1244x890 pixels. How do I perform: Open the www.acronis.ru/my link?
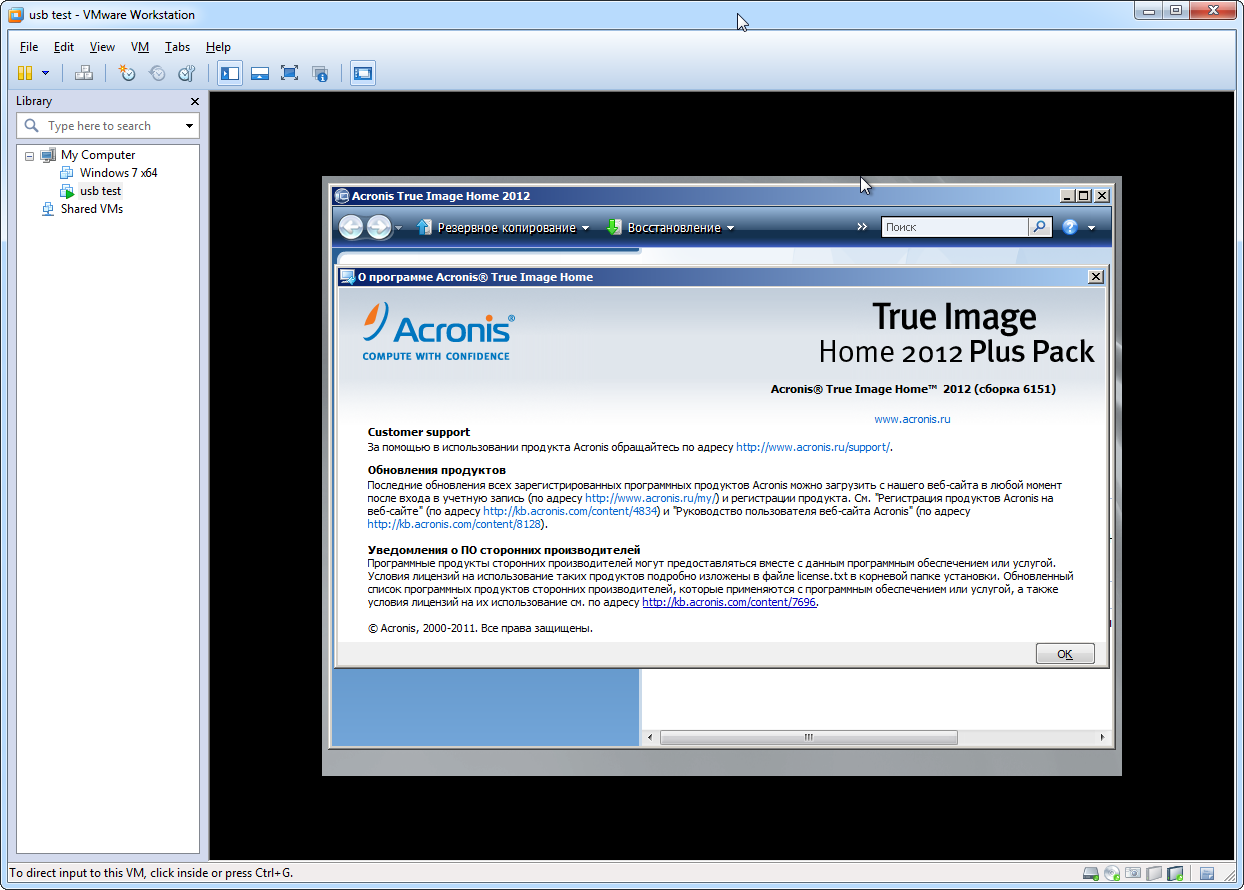pos(652,497)
